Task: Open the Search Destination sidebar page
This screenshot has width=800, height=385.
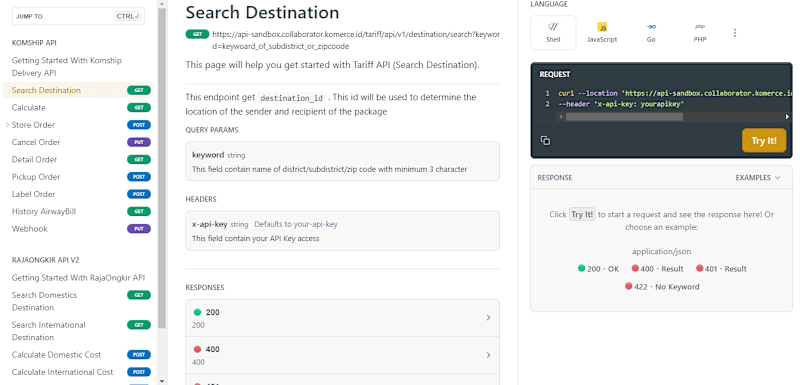Action: click(78, 90)
